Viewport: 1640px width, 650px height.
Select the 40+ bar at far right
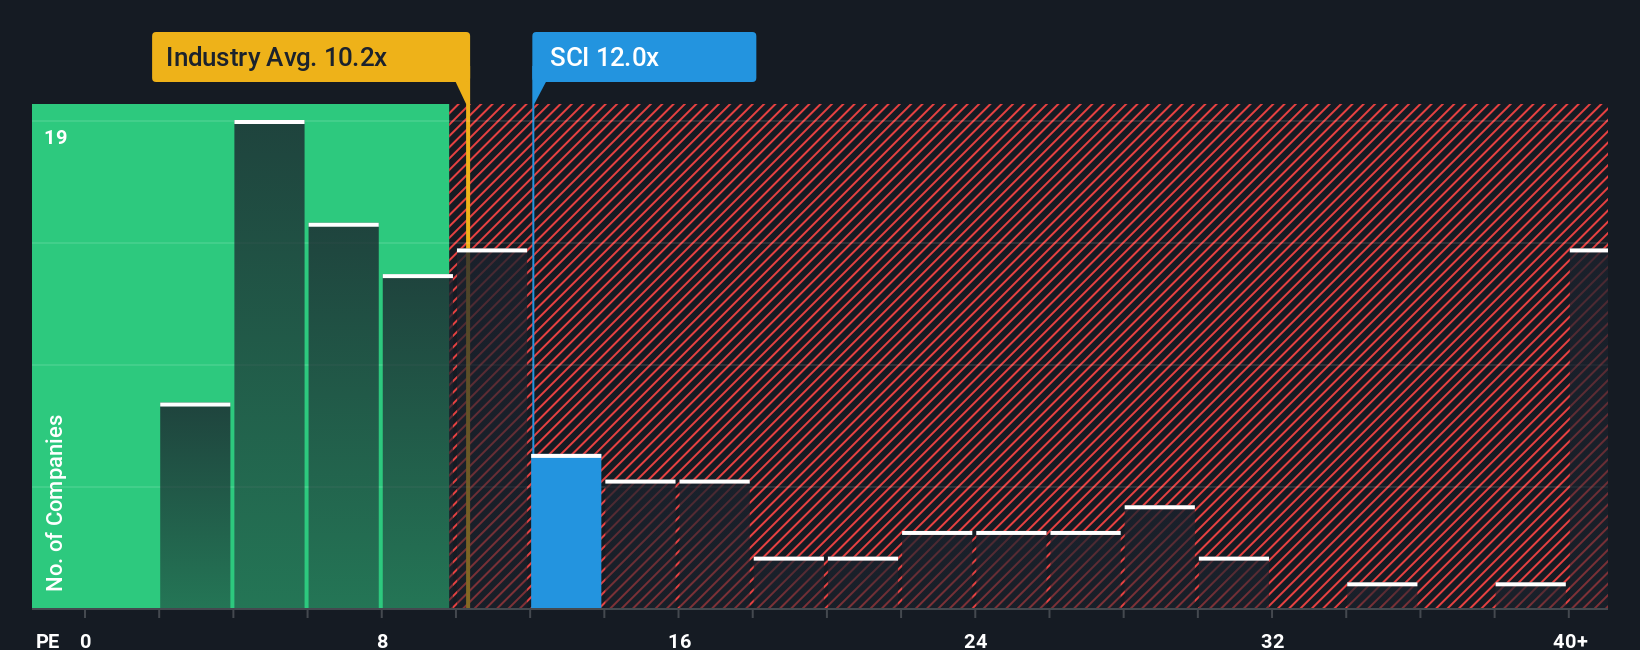pos(1589,428)
